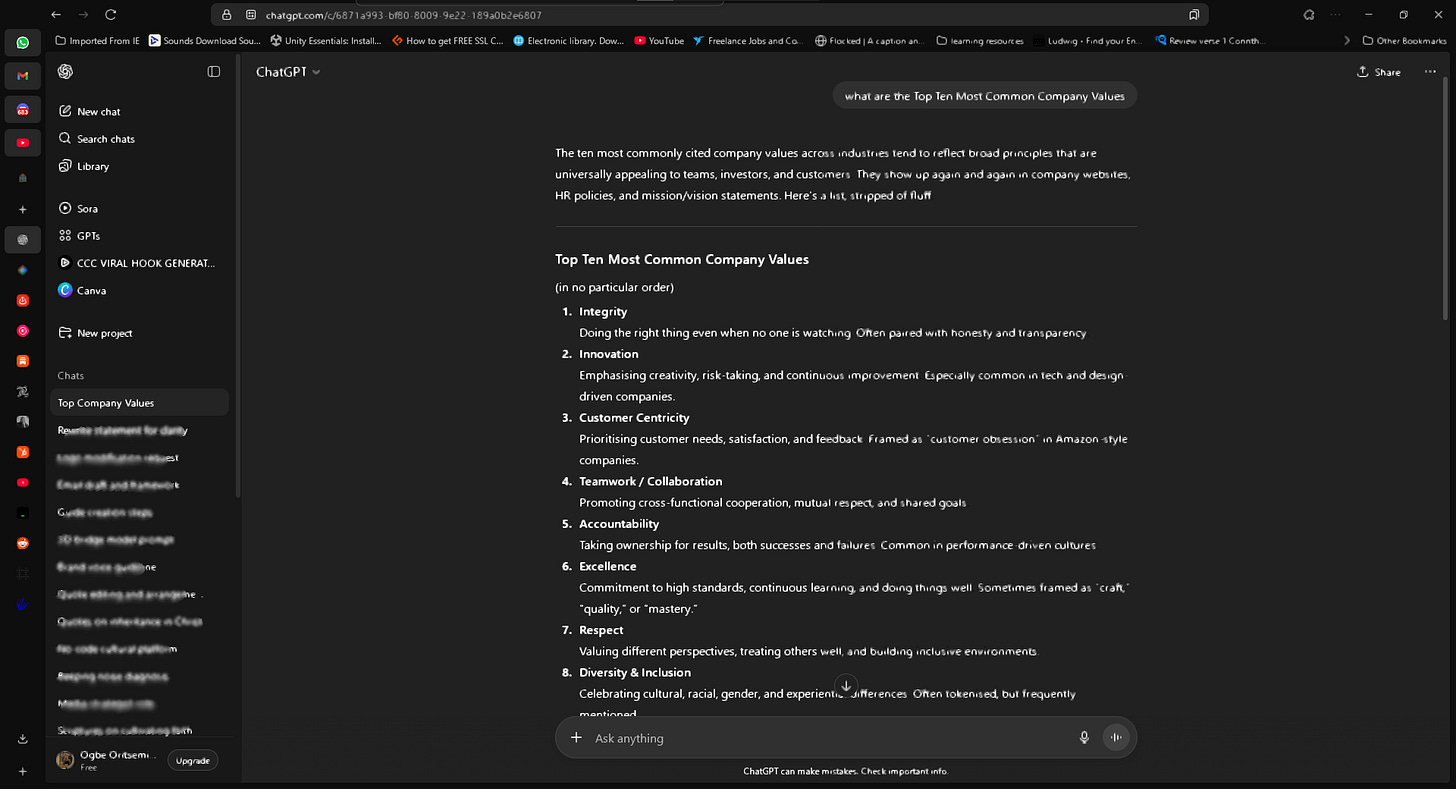Image resolution: width=1456 pixels, height=789 pixels.
Task: Click the Integrity list item title
Action: pyautogui.click(x=603, y=312)
